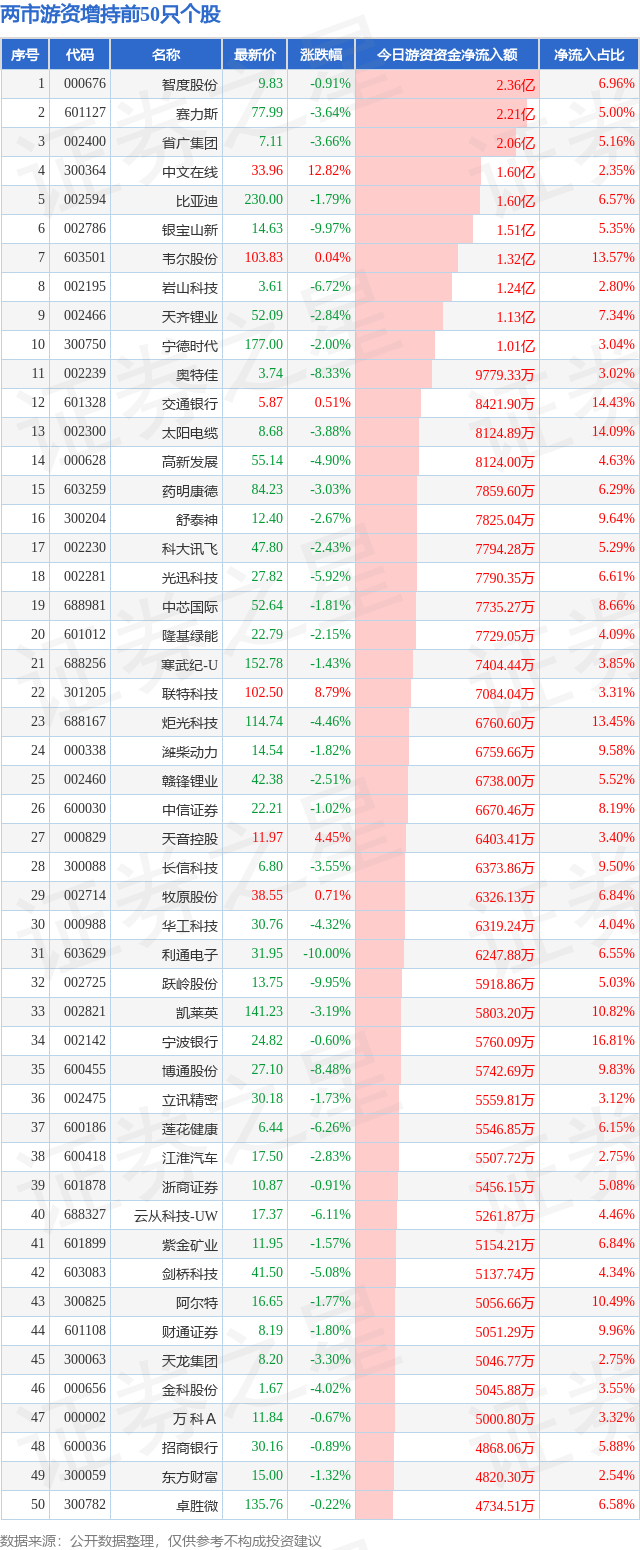
Task: Select stock name 天齐锂业
Action: [x=190, y=316]
